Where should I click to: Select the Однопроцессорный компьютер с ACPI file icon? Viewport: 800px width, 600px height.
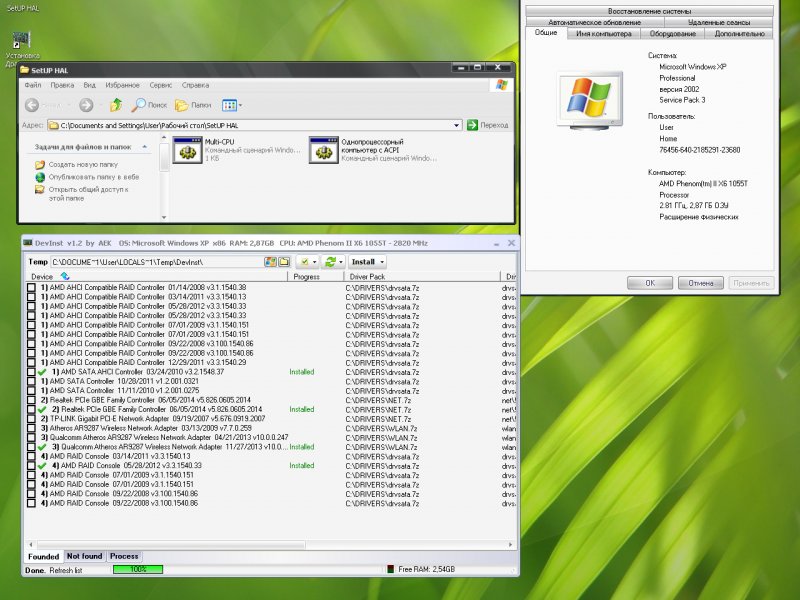coord(323,150)
